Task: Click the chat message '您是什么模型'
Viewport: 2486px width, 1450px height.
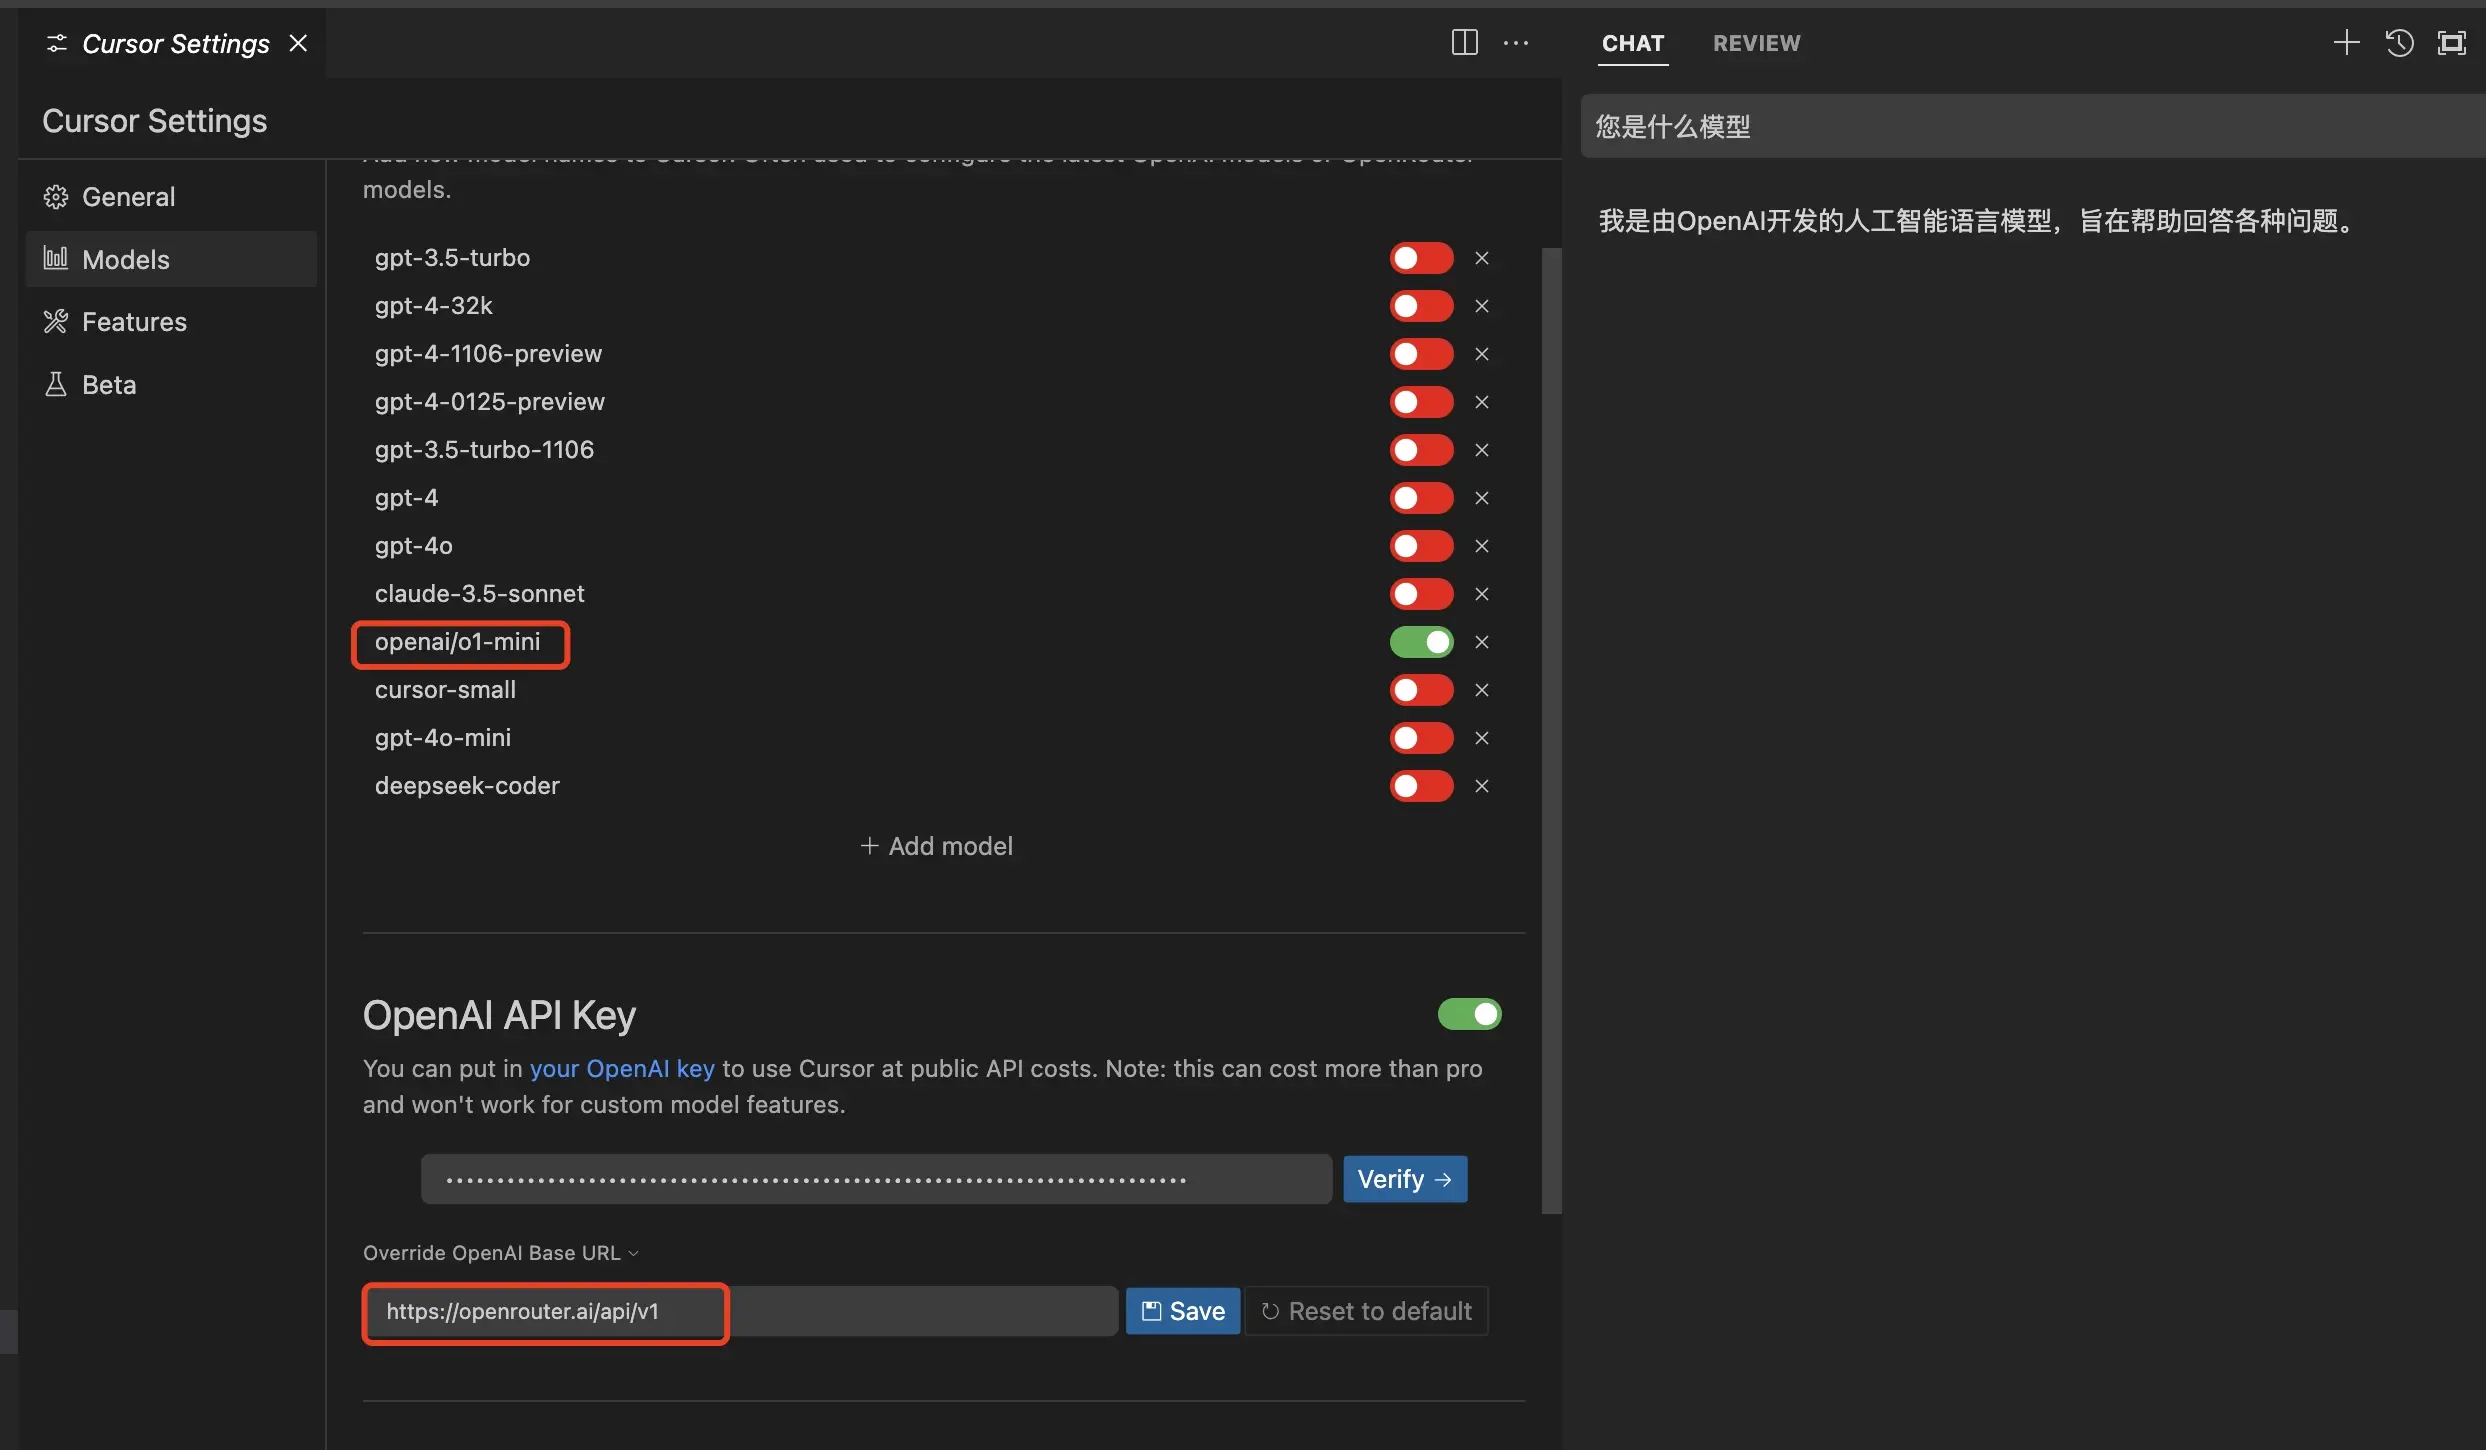Action: click(x=1672, y=127)
